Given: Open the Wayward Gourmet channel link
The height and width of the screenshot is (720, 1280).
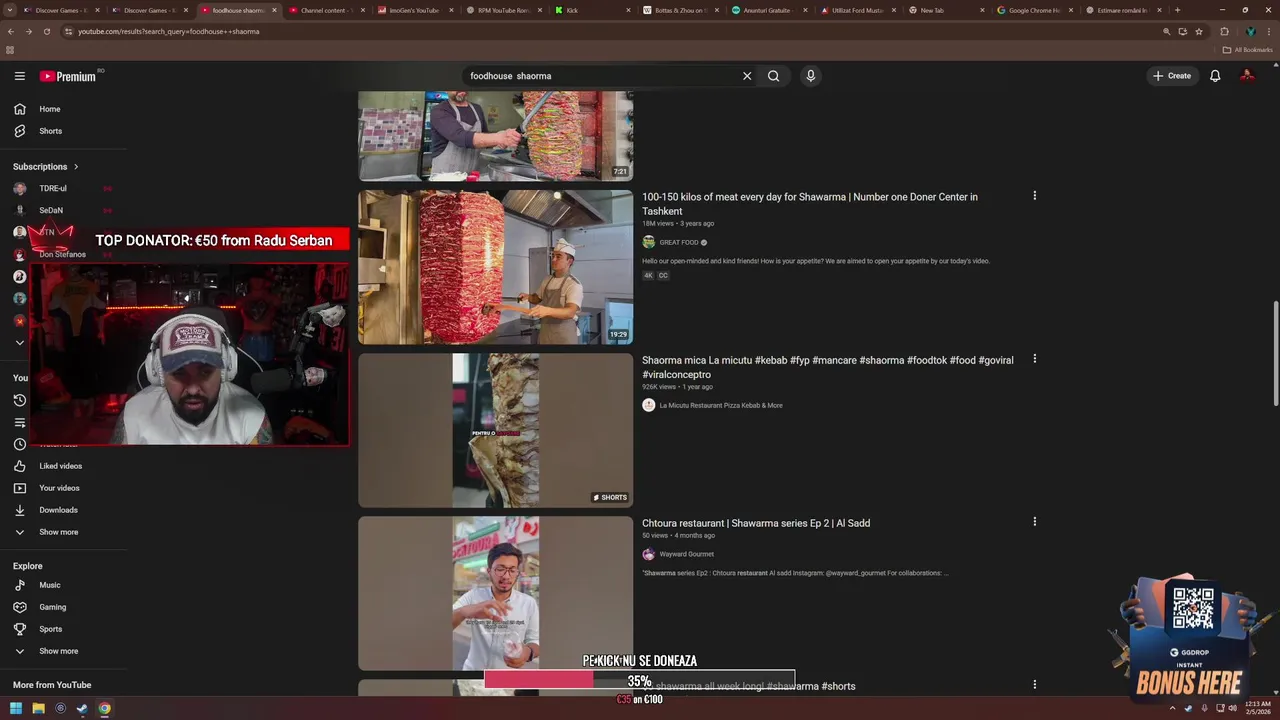Looking at the screenshot, I should coord(686,554).
